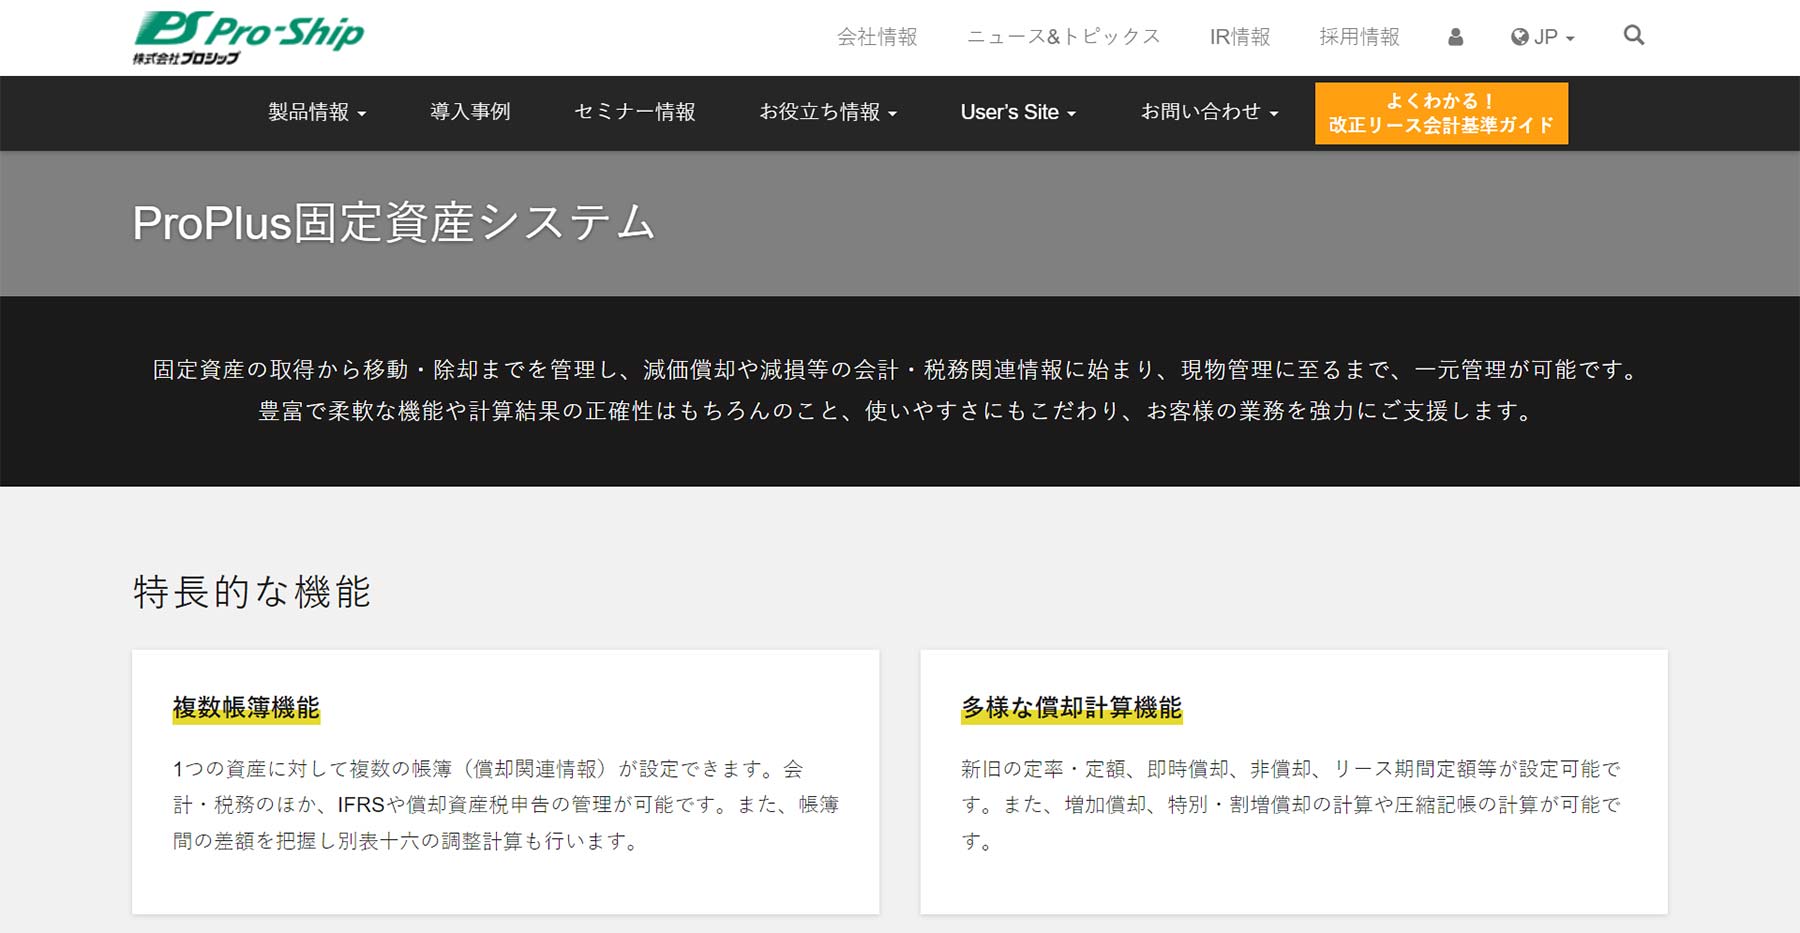Click the description text starting 新旧の定率・定額

(x=1290, y=805)
